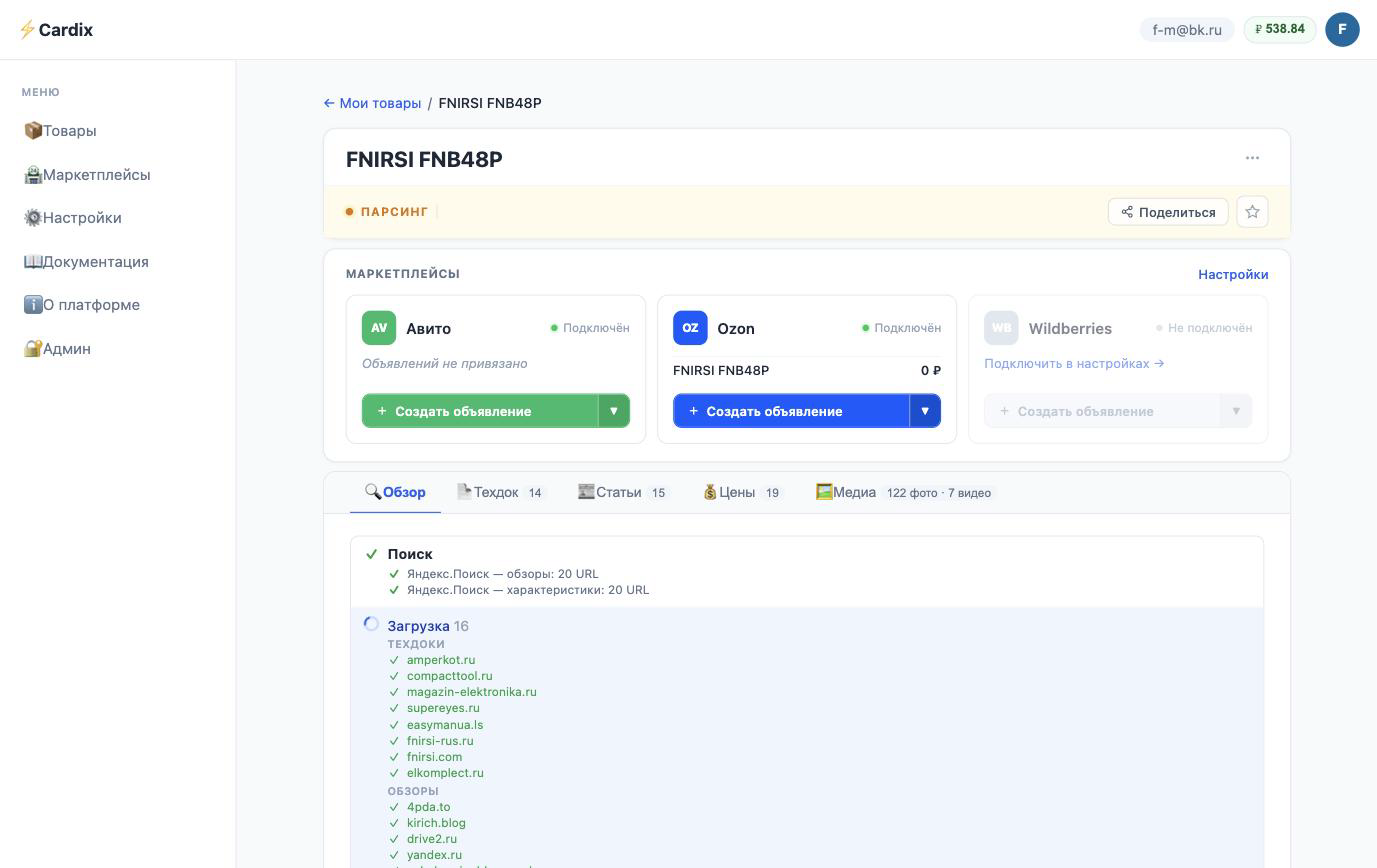Follow Подключить в настройках link
Screen dimensions: 1377x868
[1074, 363]
